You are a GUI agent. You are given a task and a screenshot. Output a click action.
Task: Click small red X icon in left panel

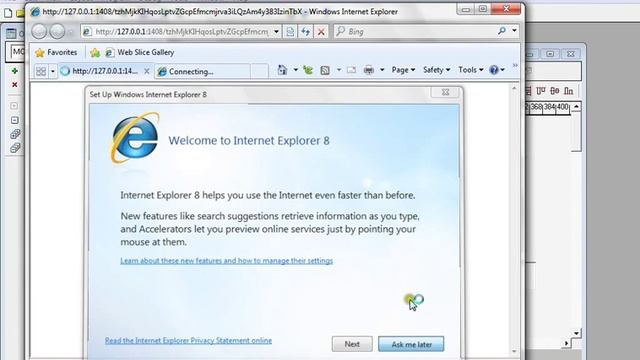click(x=15, y=84)
